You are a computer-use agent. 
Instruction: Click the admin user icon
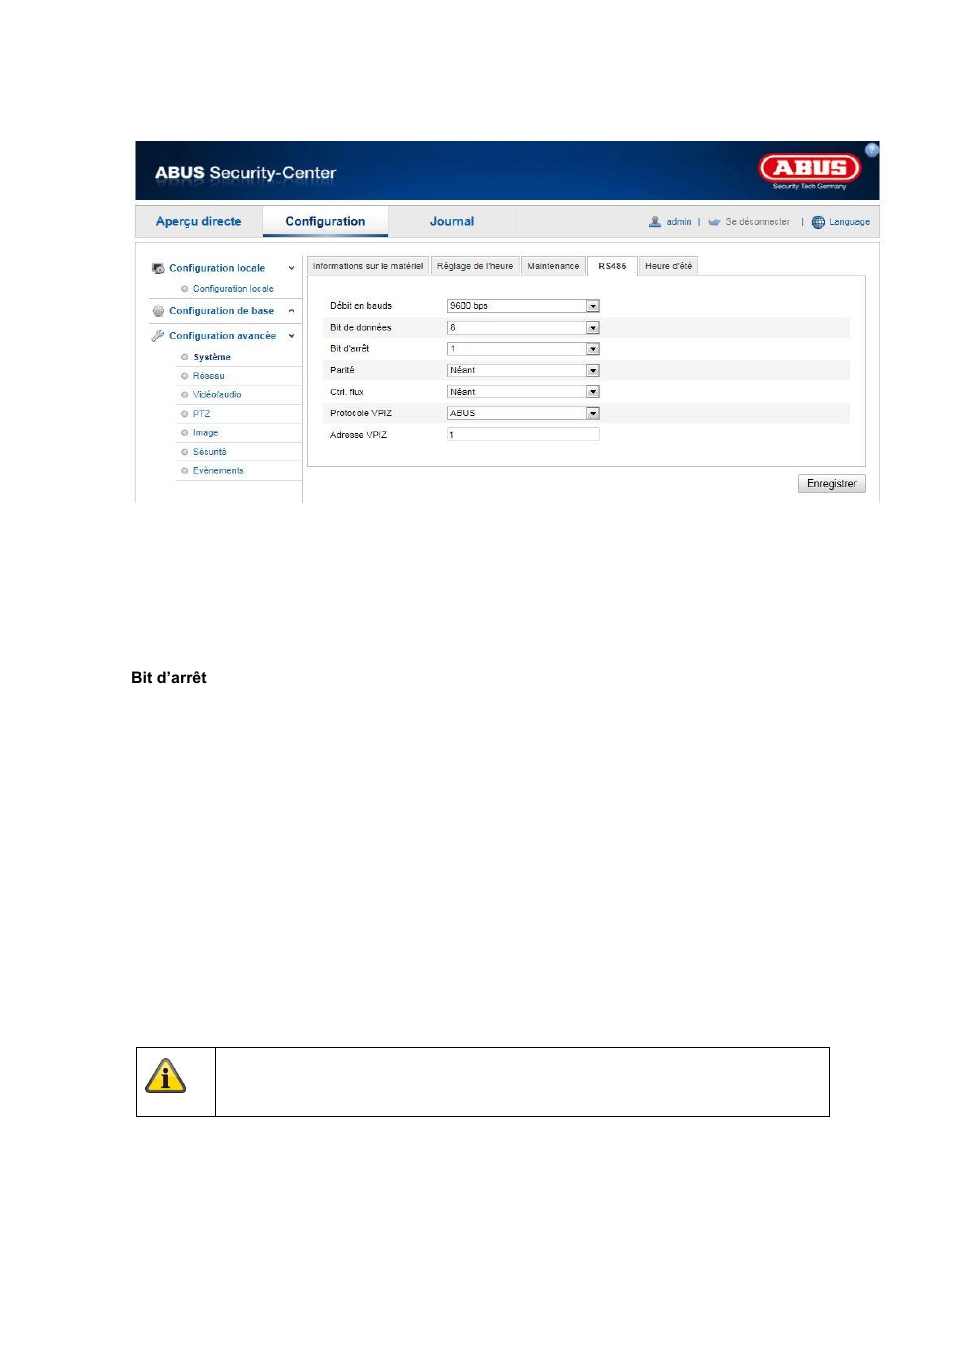pyautogui.click(x=655, y=222)
